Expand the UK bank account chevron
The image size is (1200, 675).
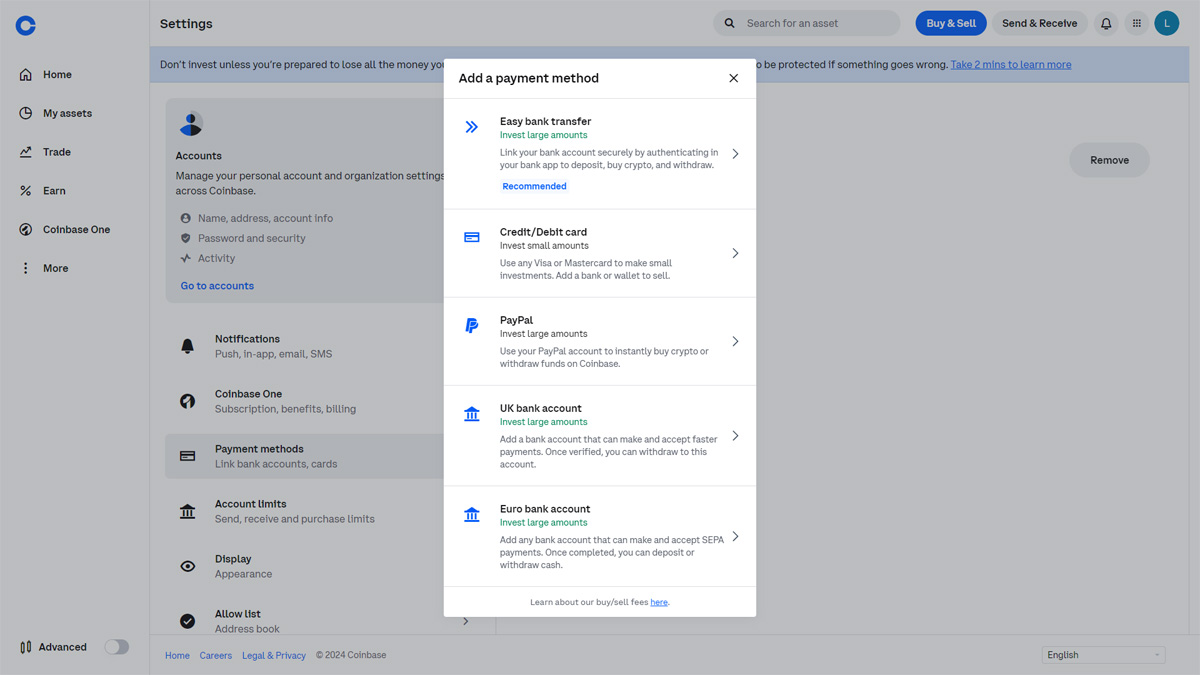coord(735,436)
